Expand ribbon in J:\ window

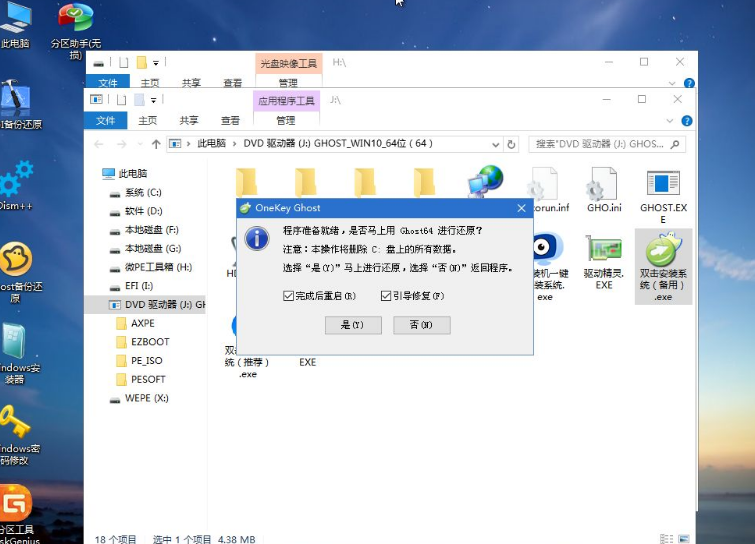coord(670,121)
